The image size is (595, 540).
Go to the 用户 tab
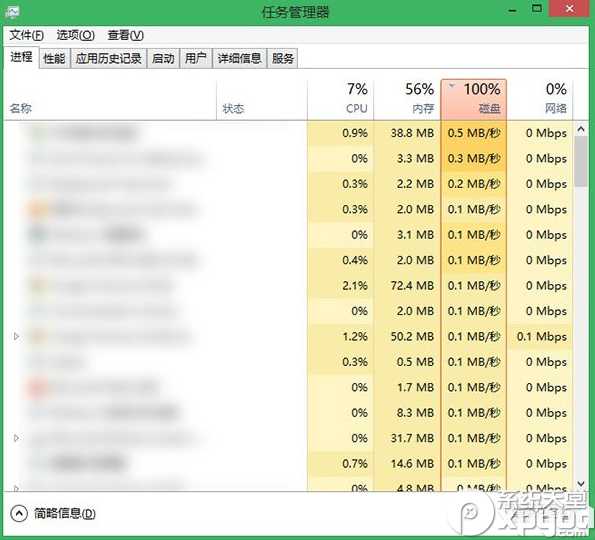tap(195, 58)
